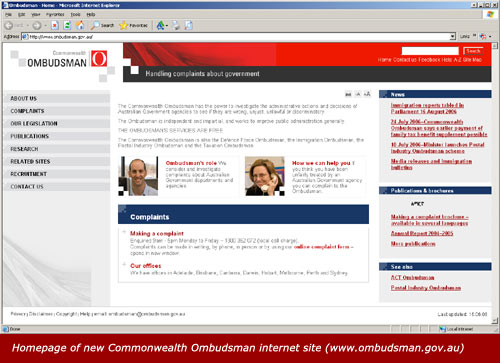The image size is (500, 363).
Task: Click the Done status page icon
Action: (5, 329)
